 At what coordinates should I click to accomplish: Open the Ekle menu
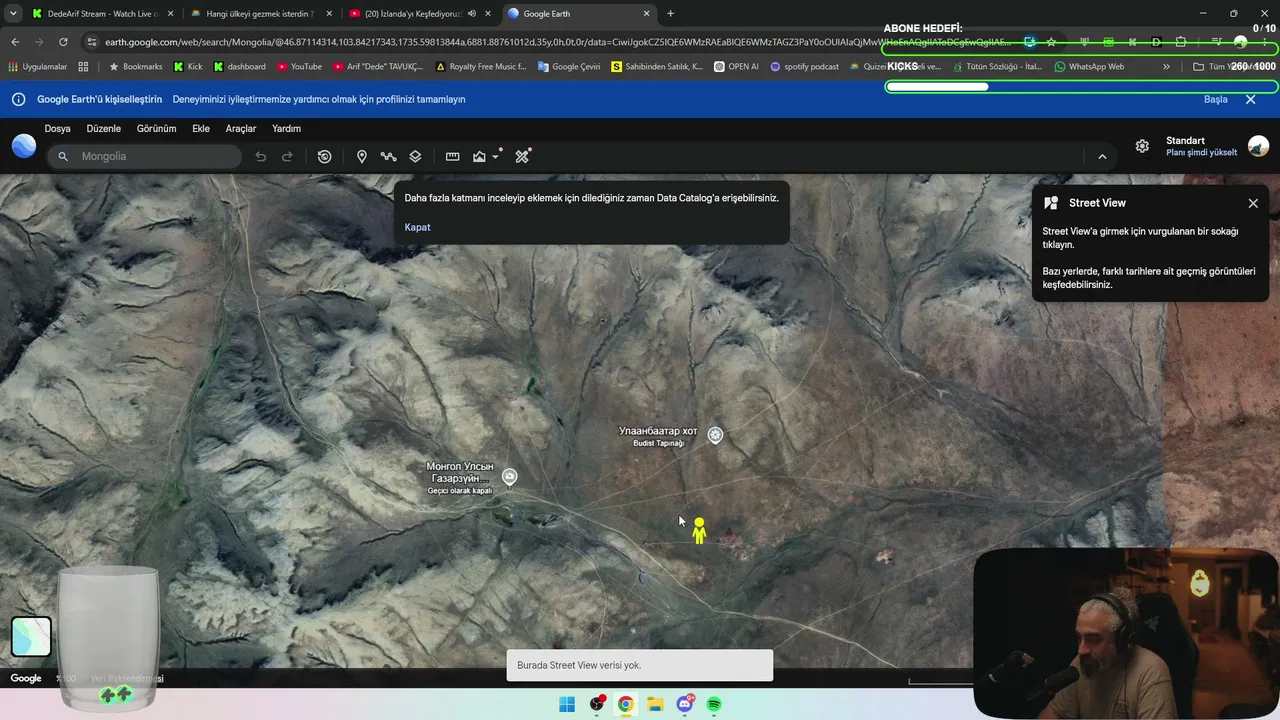(201, 128)
